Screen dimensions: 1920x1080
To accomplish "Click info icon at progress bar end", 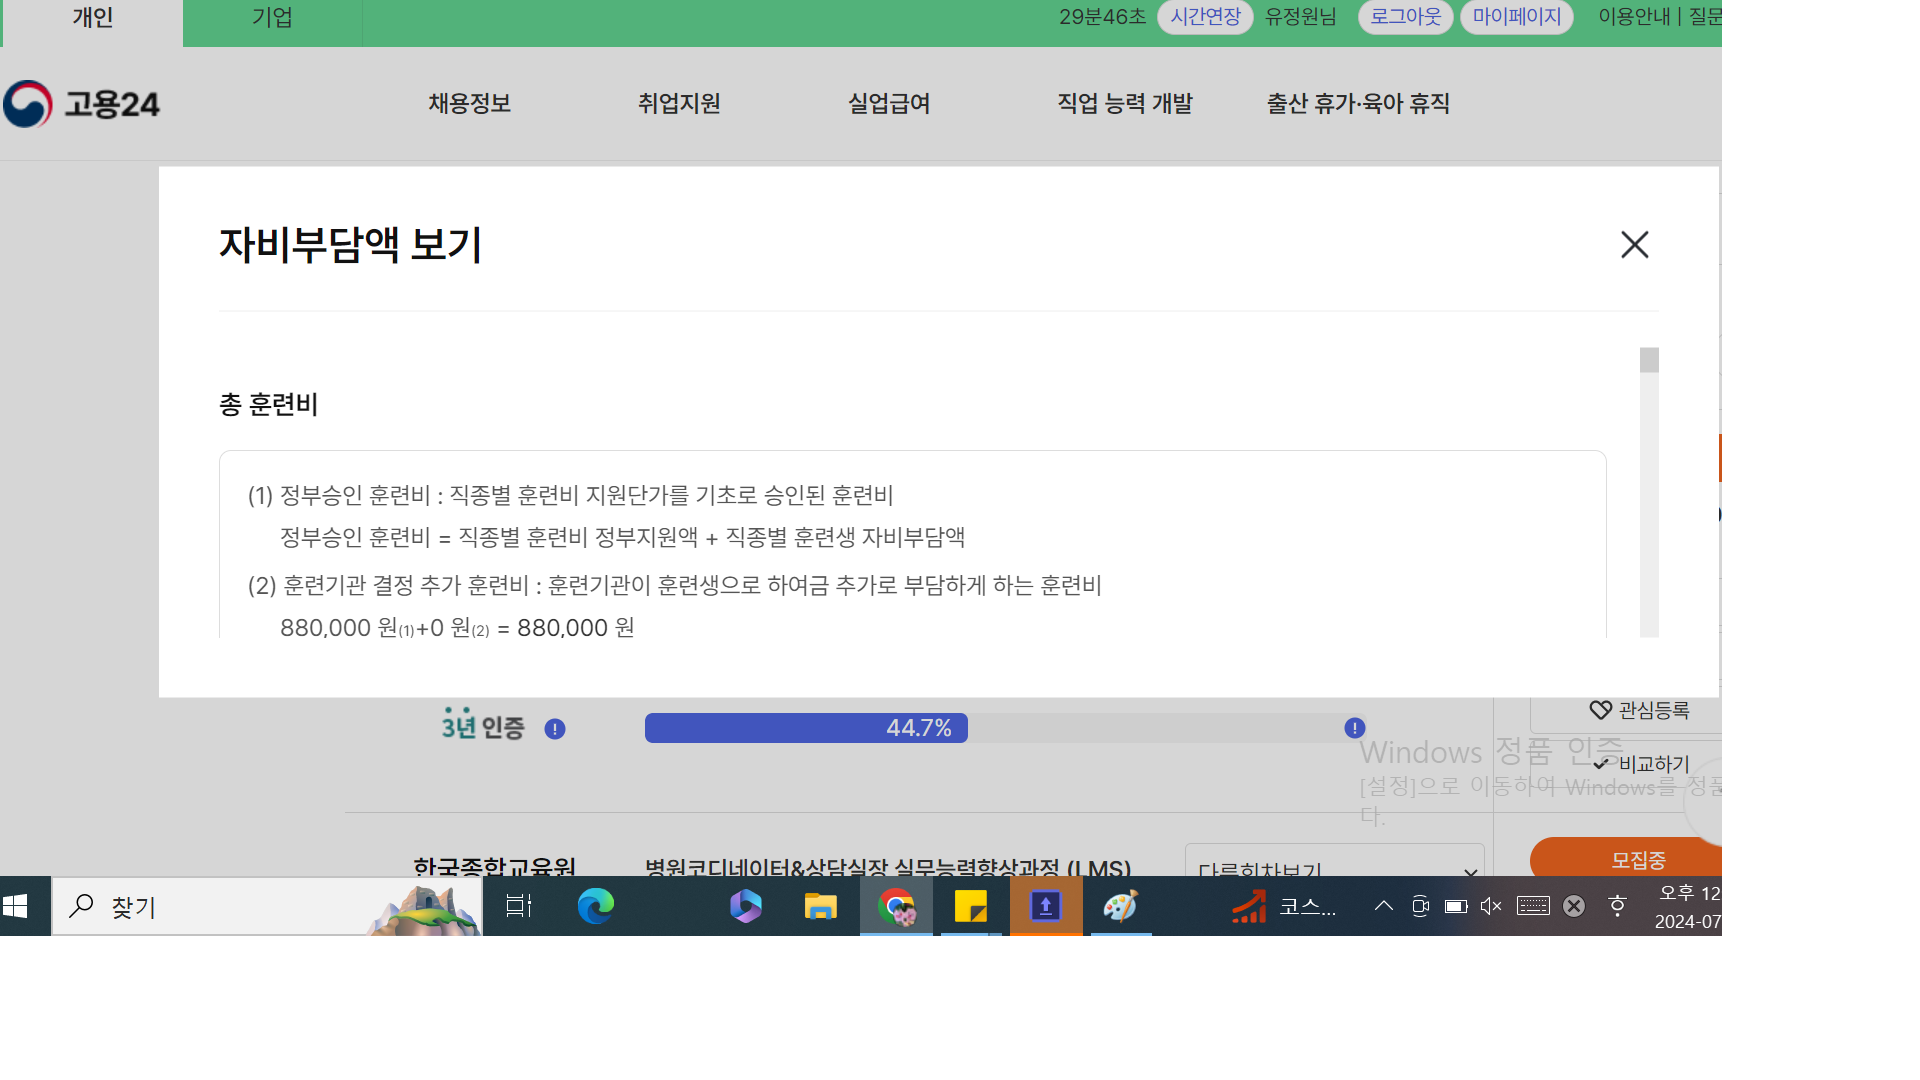I will pyautogui.click(x=1354, y=728).
